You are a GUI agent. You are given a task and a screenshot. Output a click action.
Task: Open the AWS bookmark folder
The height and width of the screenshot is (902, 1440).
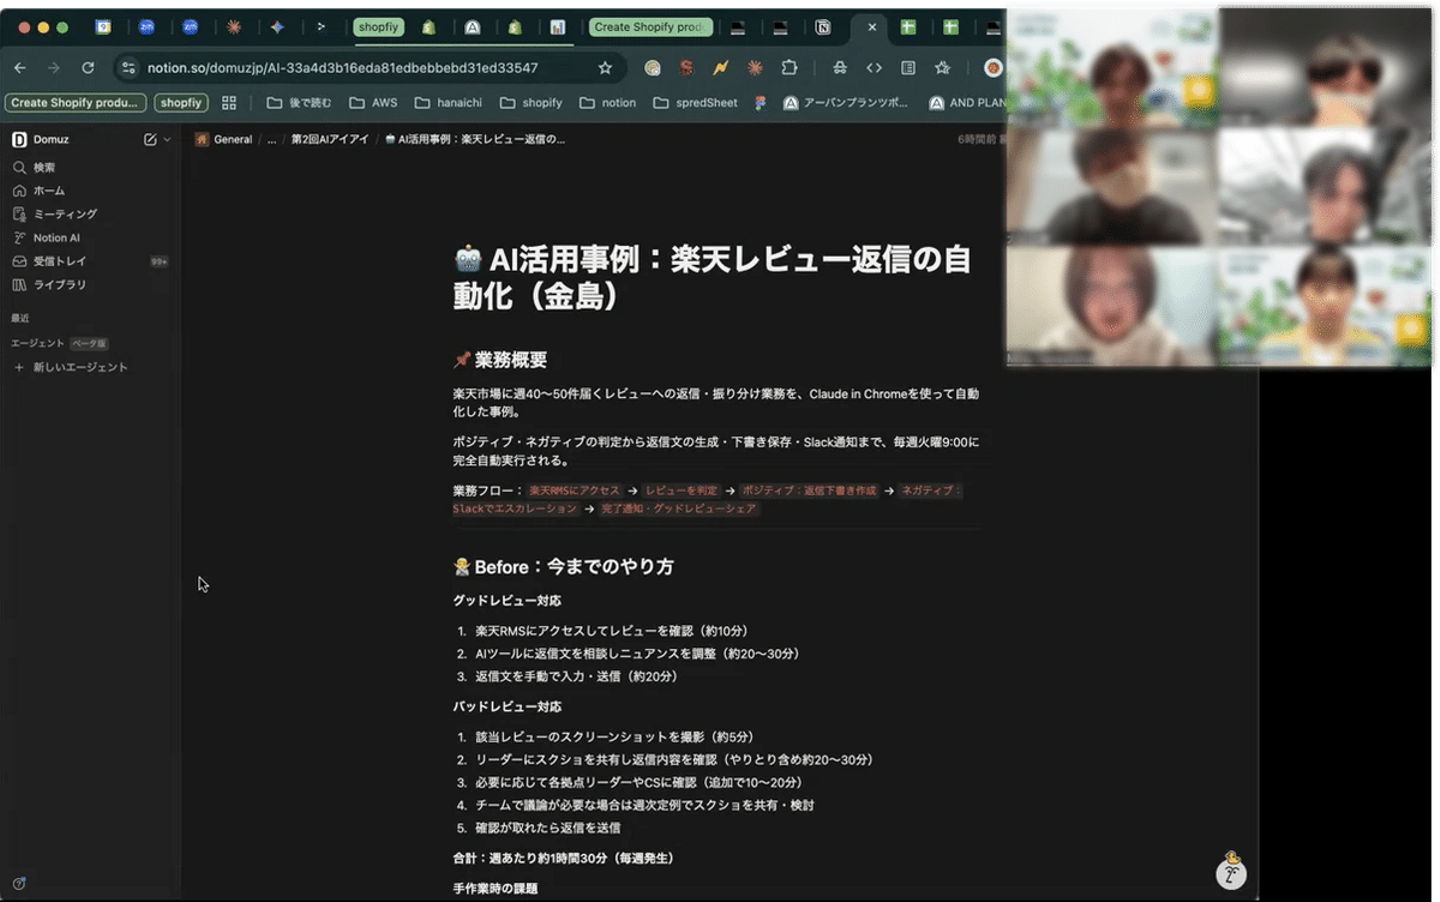tap(373, 102)
